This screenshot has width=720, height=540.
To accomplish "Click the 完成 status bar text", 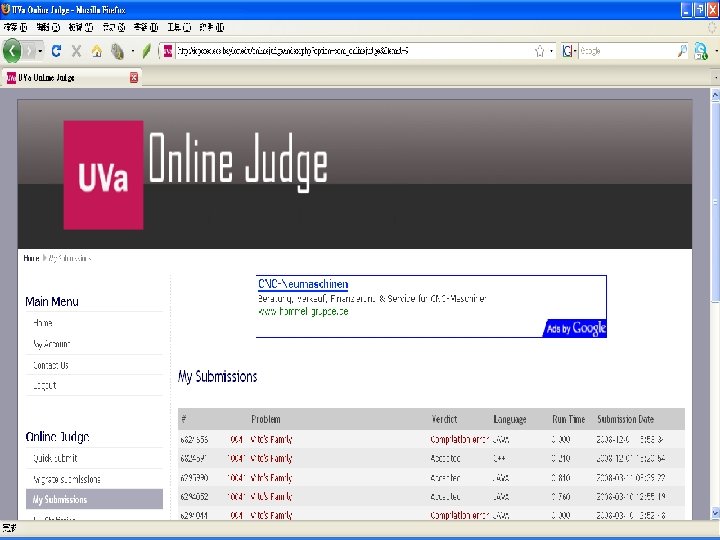I will click(9, 528).
